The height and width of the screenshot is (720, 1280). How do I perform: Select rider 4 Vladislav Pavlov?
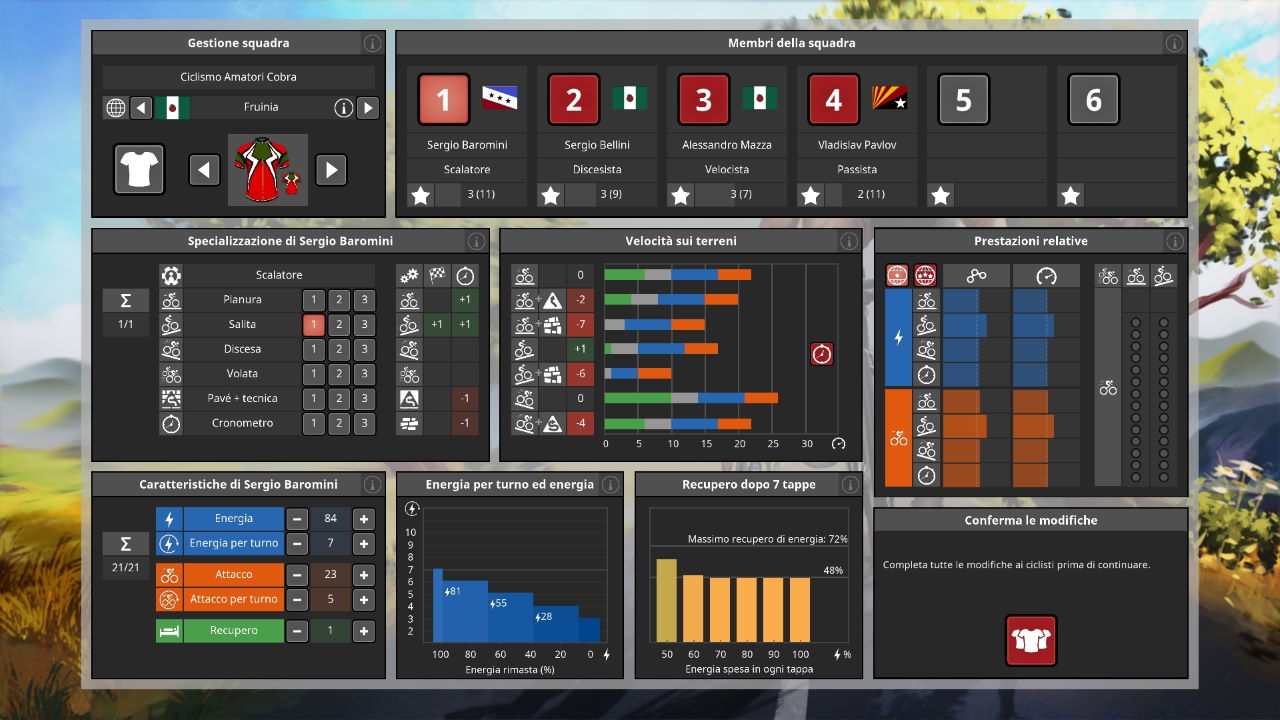[x=833, y=100]
